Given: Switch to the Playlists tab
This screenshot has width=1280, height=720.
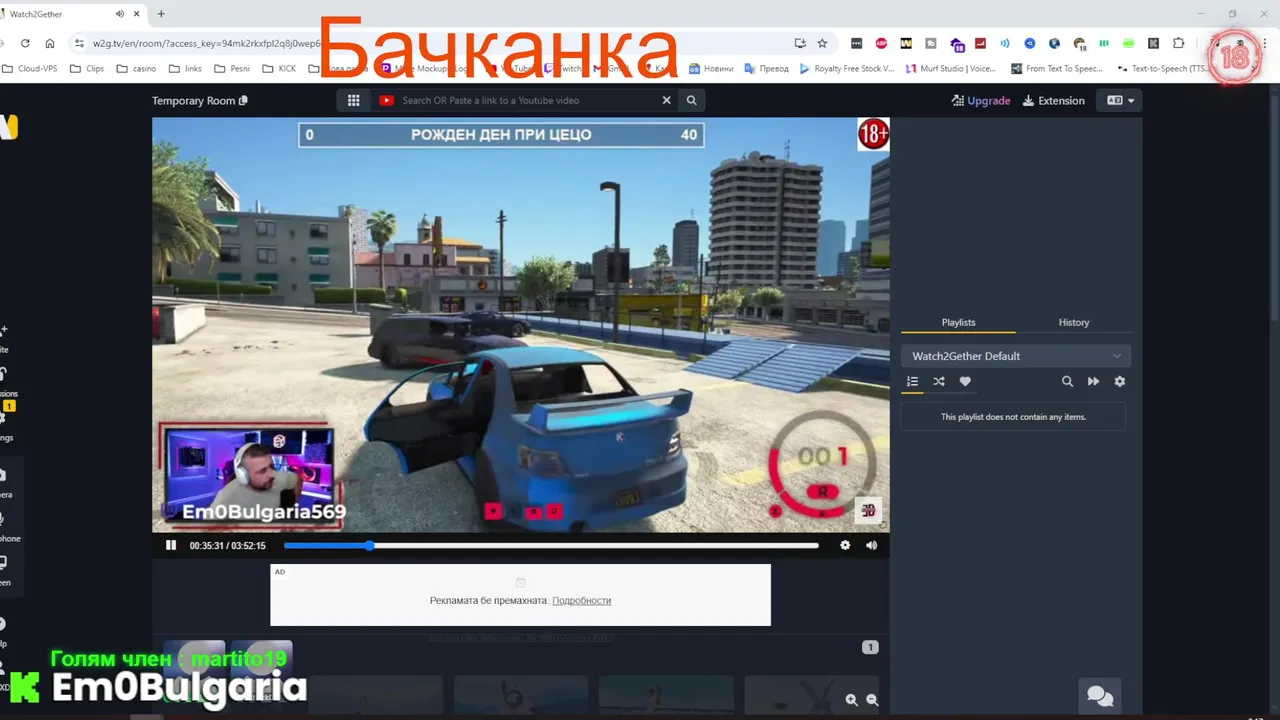Looking at the screenshot, I should (958, 322).
